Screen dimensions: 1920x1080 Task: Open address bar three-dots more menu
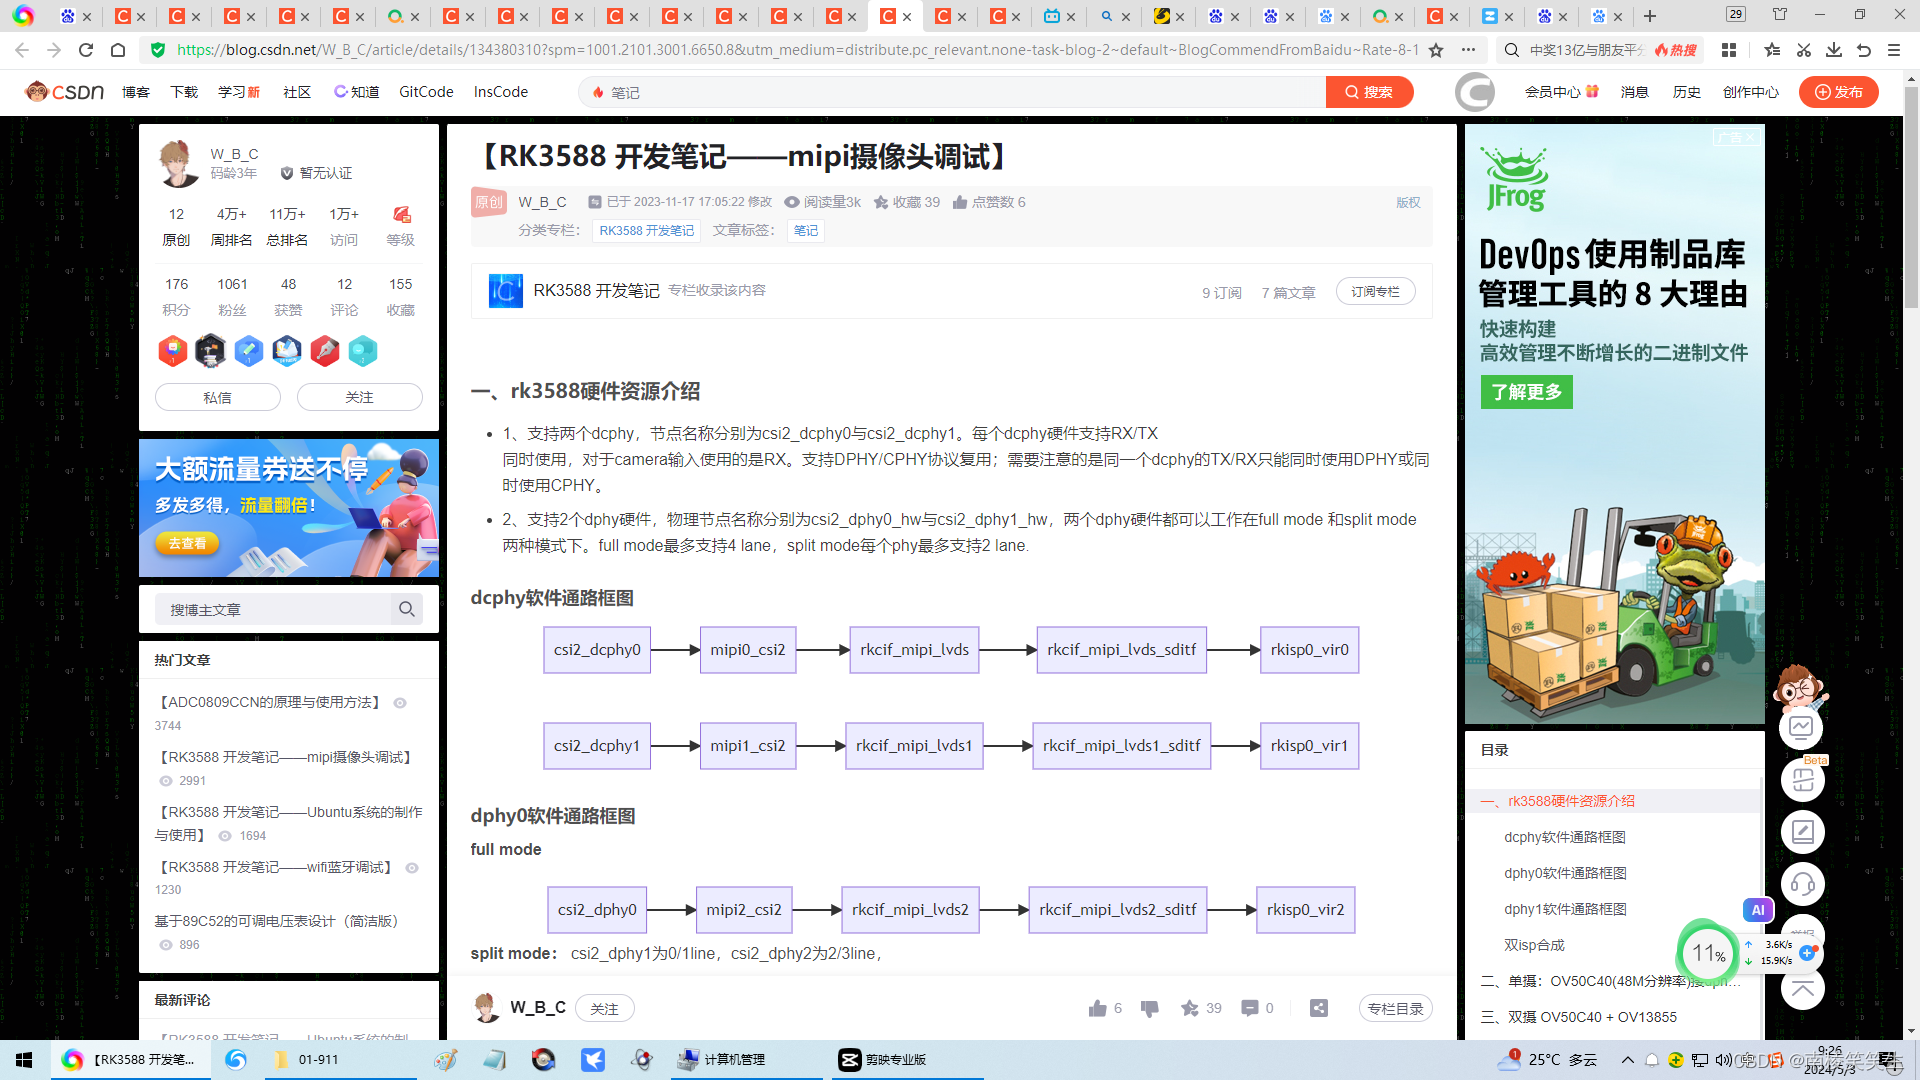coord(1468,50)
